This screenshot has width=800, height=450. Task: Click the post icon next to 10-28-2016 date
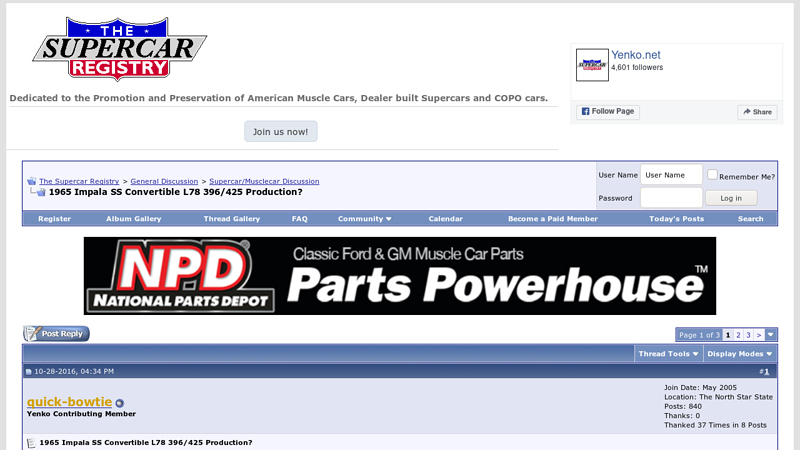[x=29, y=372]
